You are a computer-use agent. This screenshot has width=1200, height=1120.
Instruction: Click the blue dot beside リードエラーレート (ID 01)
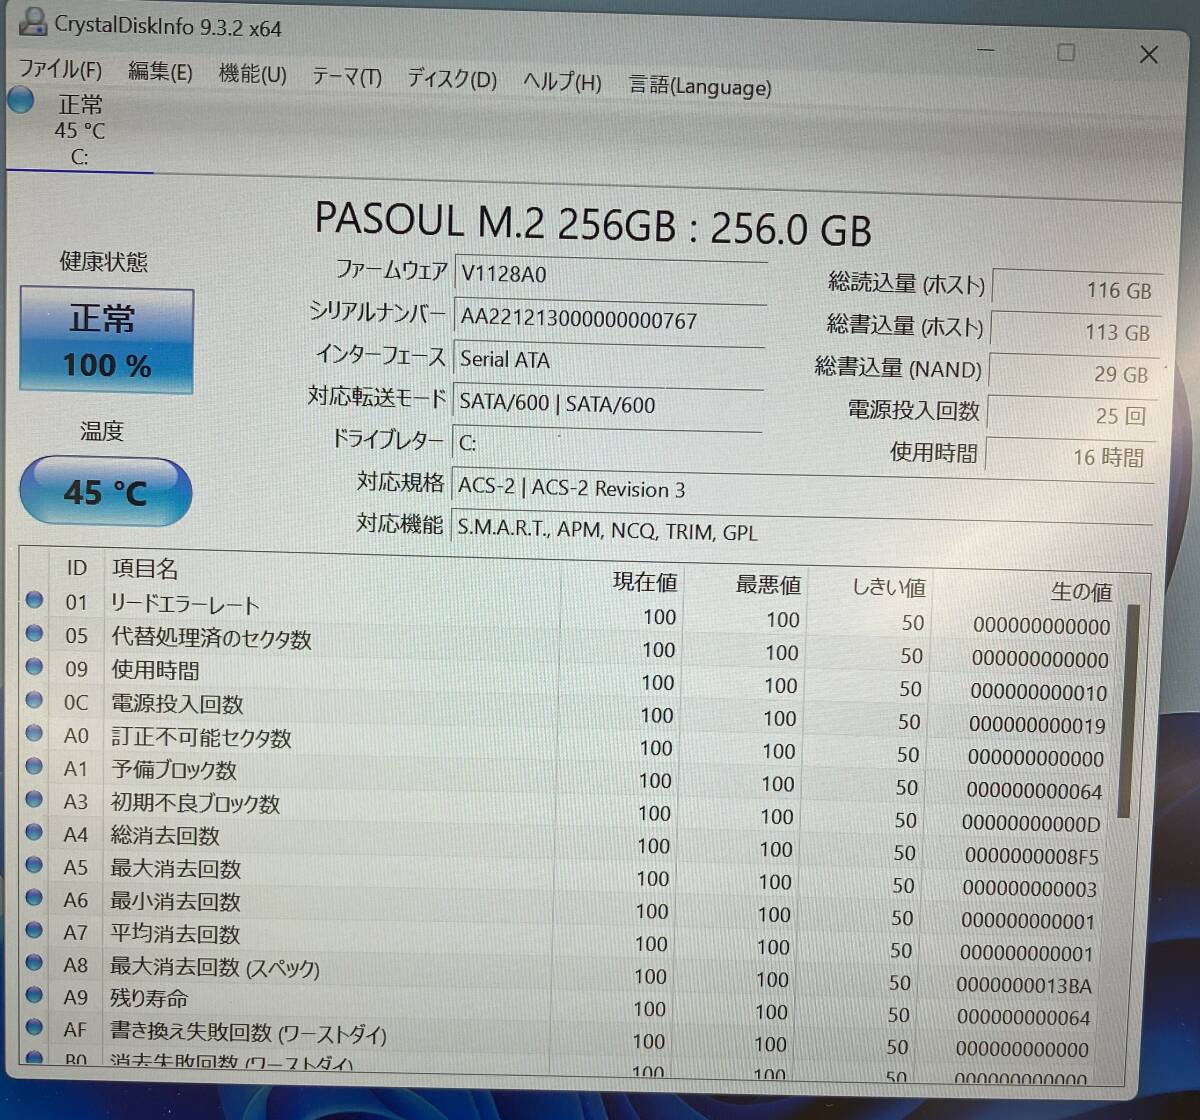point(35,599)
